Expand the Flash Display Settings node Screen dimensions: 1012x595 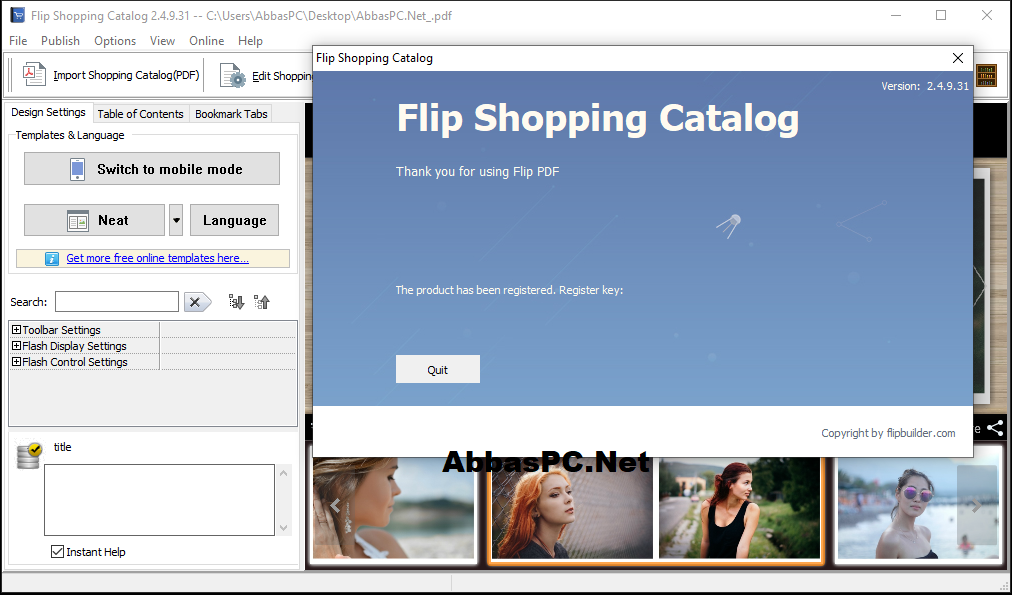point(17,346)
